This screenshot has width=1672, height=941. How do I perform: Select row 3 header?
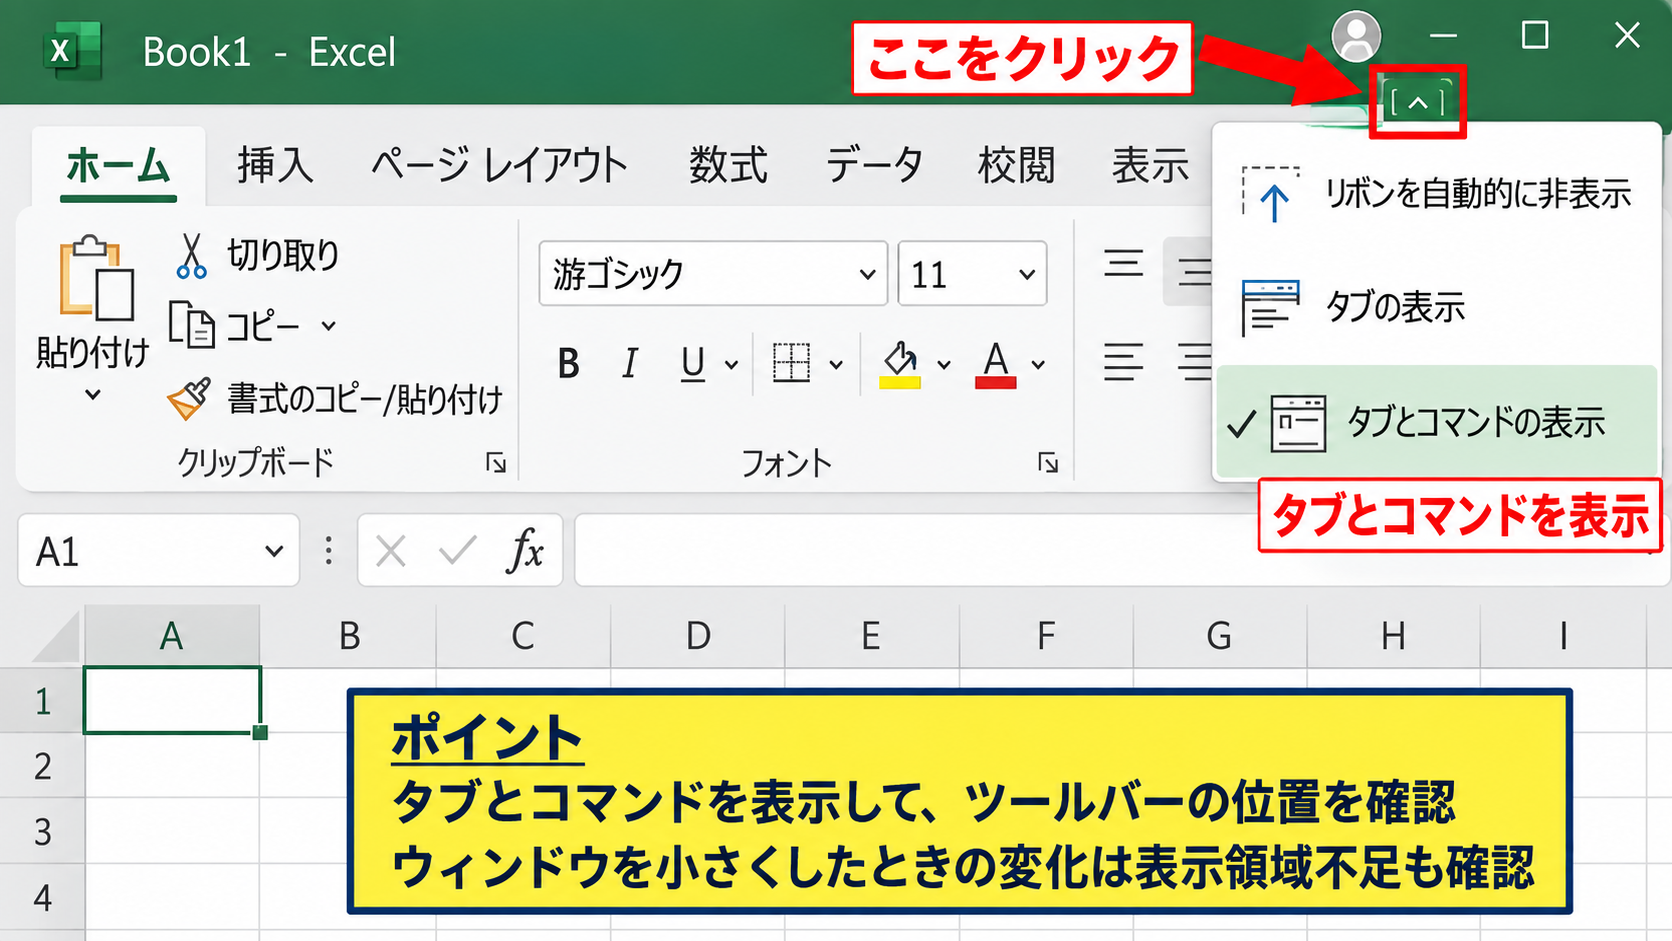click(42, 831)
